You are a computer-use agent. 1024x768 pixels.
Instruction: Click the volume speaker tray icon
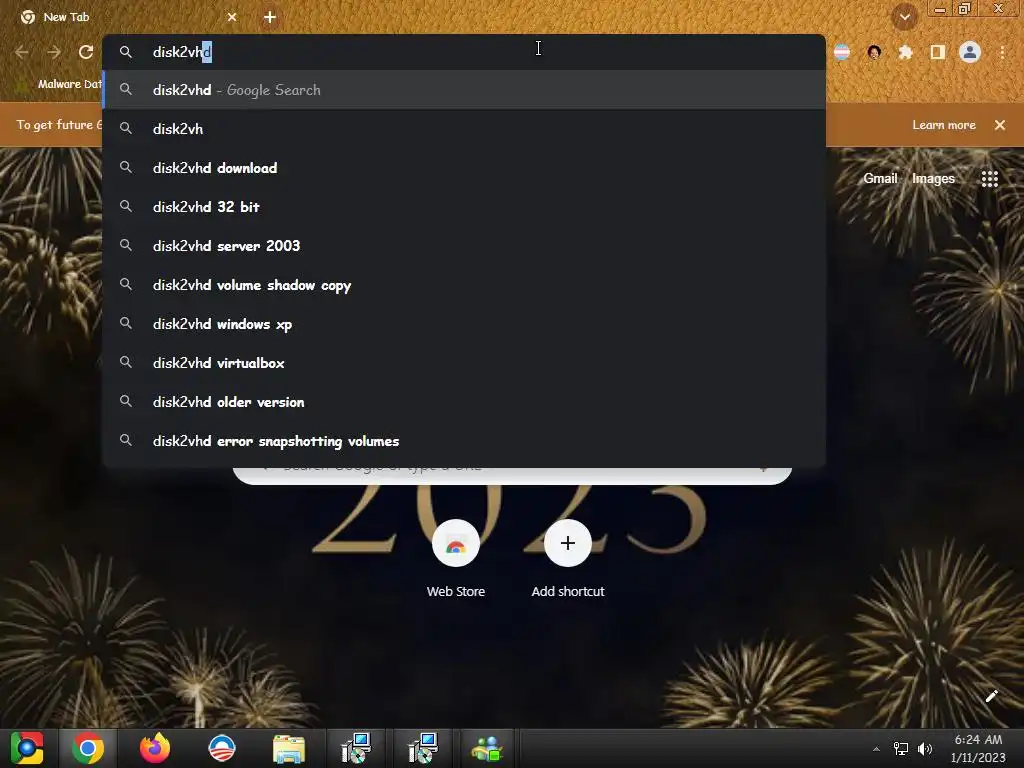tap(925, 749)
